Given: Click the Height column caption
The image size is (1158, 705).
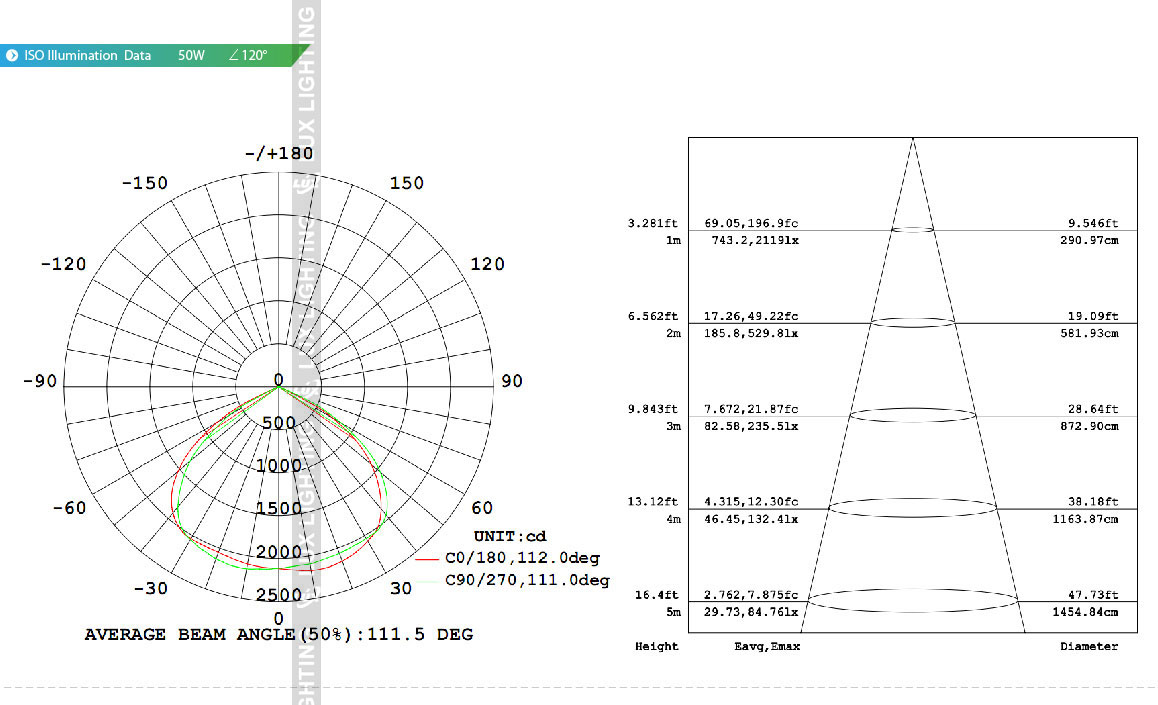Looking at the screenshot, I should tap(657, 647).
